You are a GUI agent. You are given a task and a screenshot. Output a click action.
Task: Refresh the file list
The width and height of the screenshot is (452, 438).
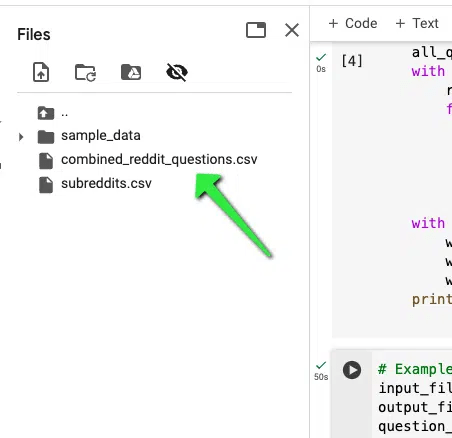click(x=85, y=72)
